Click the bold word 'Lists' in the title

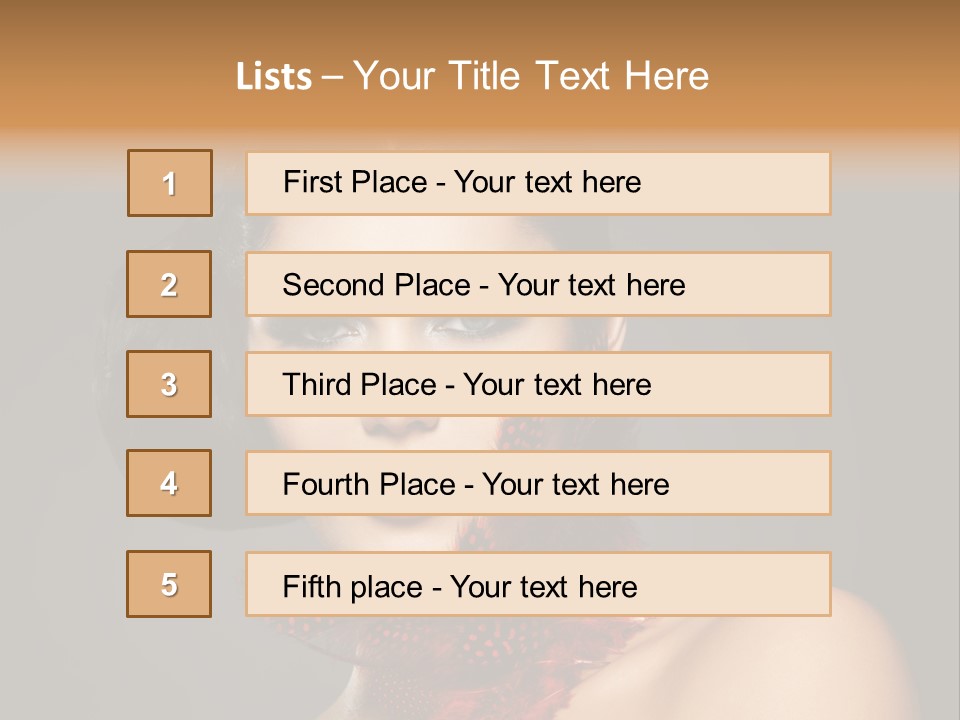274,77
